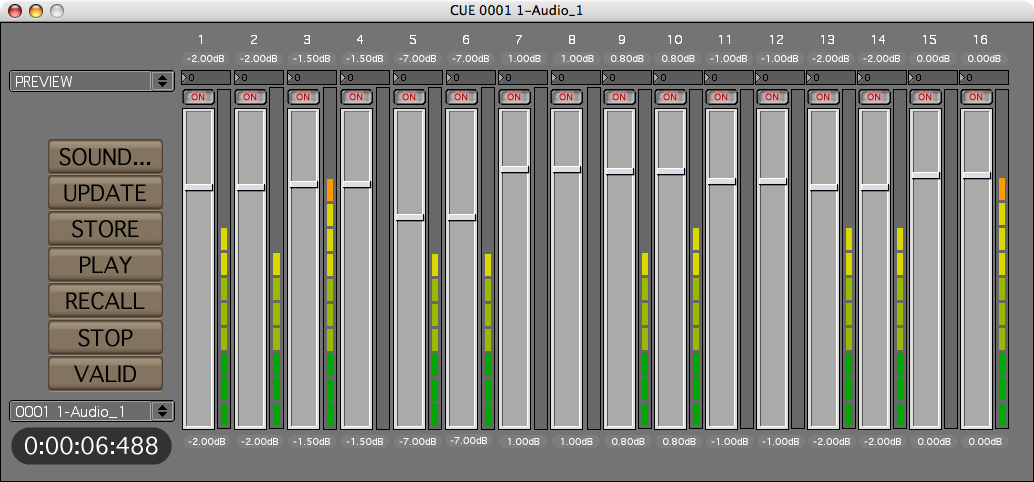The image size is (1034, 482).
Task: Grab the channel 7 fader knob
Action: (x=514, y=169)
